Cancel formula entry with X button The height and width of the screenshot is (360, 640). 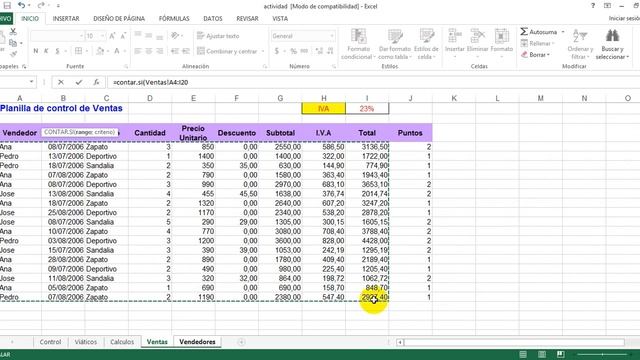click(x=61, y=82)
